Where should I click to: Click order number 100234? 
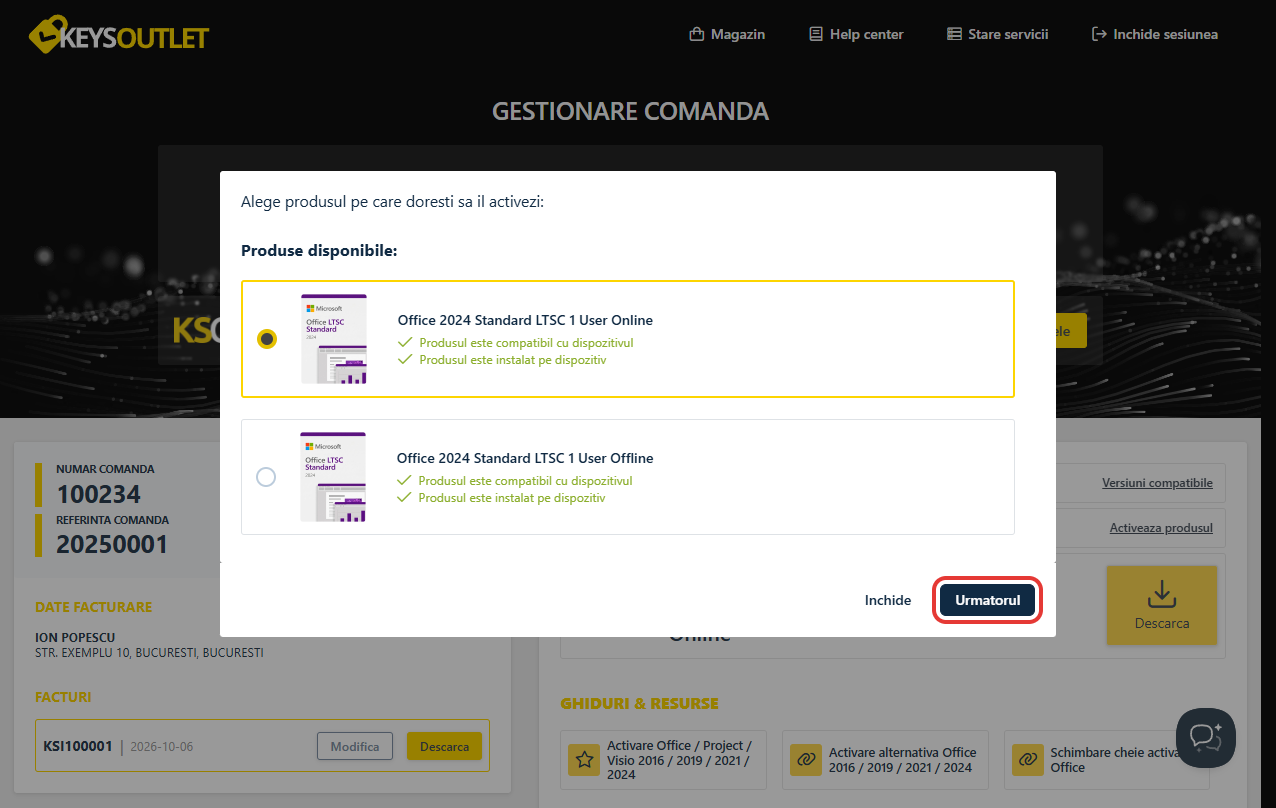99,494
